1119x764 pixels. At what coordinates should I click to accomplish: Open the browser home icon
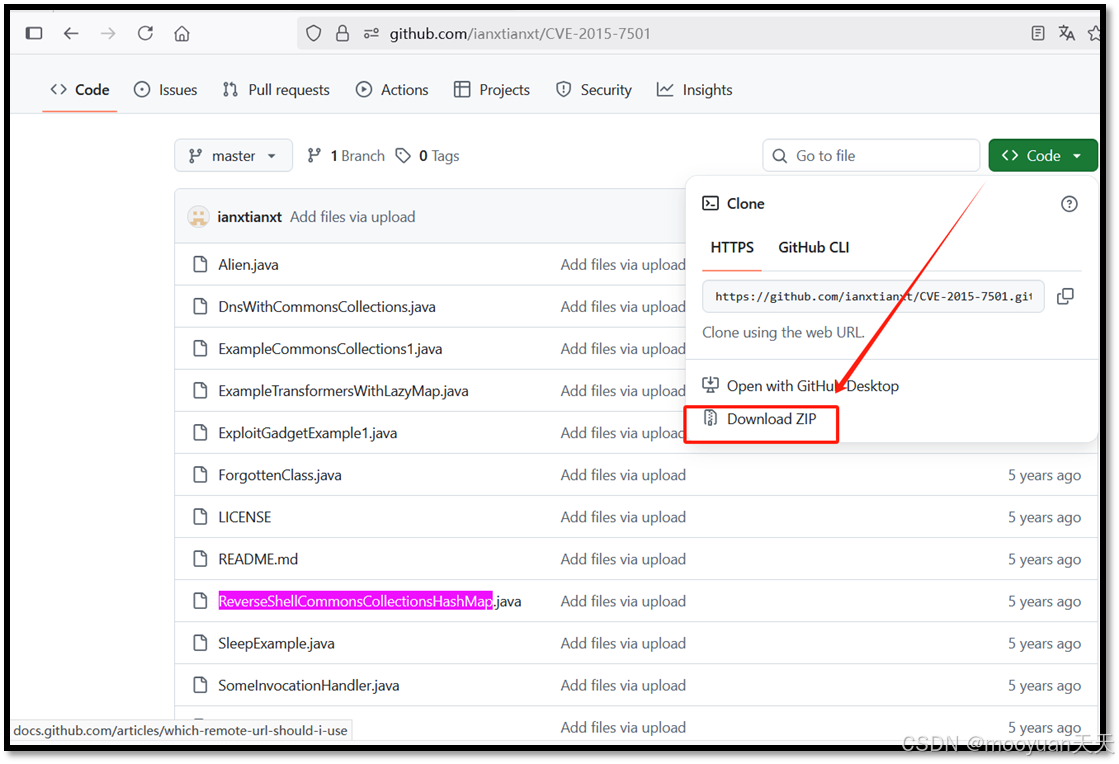tap(182, 33)
